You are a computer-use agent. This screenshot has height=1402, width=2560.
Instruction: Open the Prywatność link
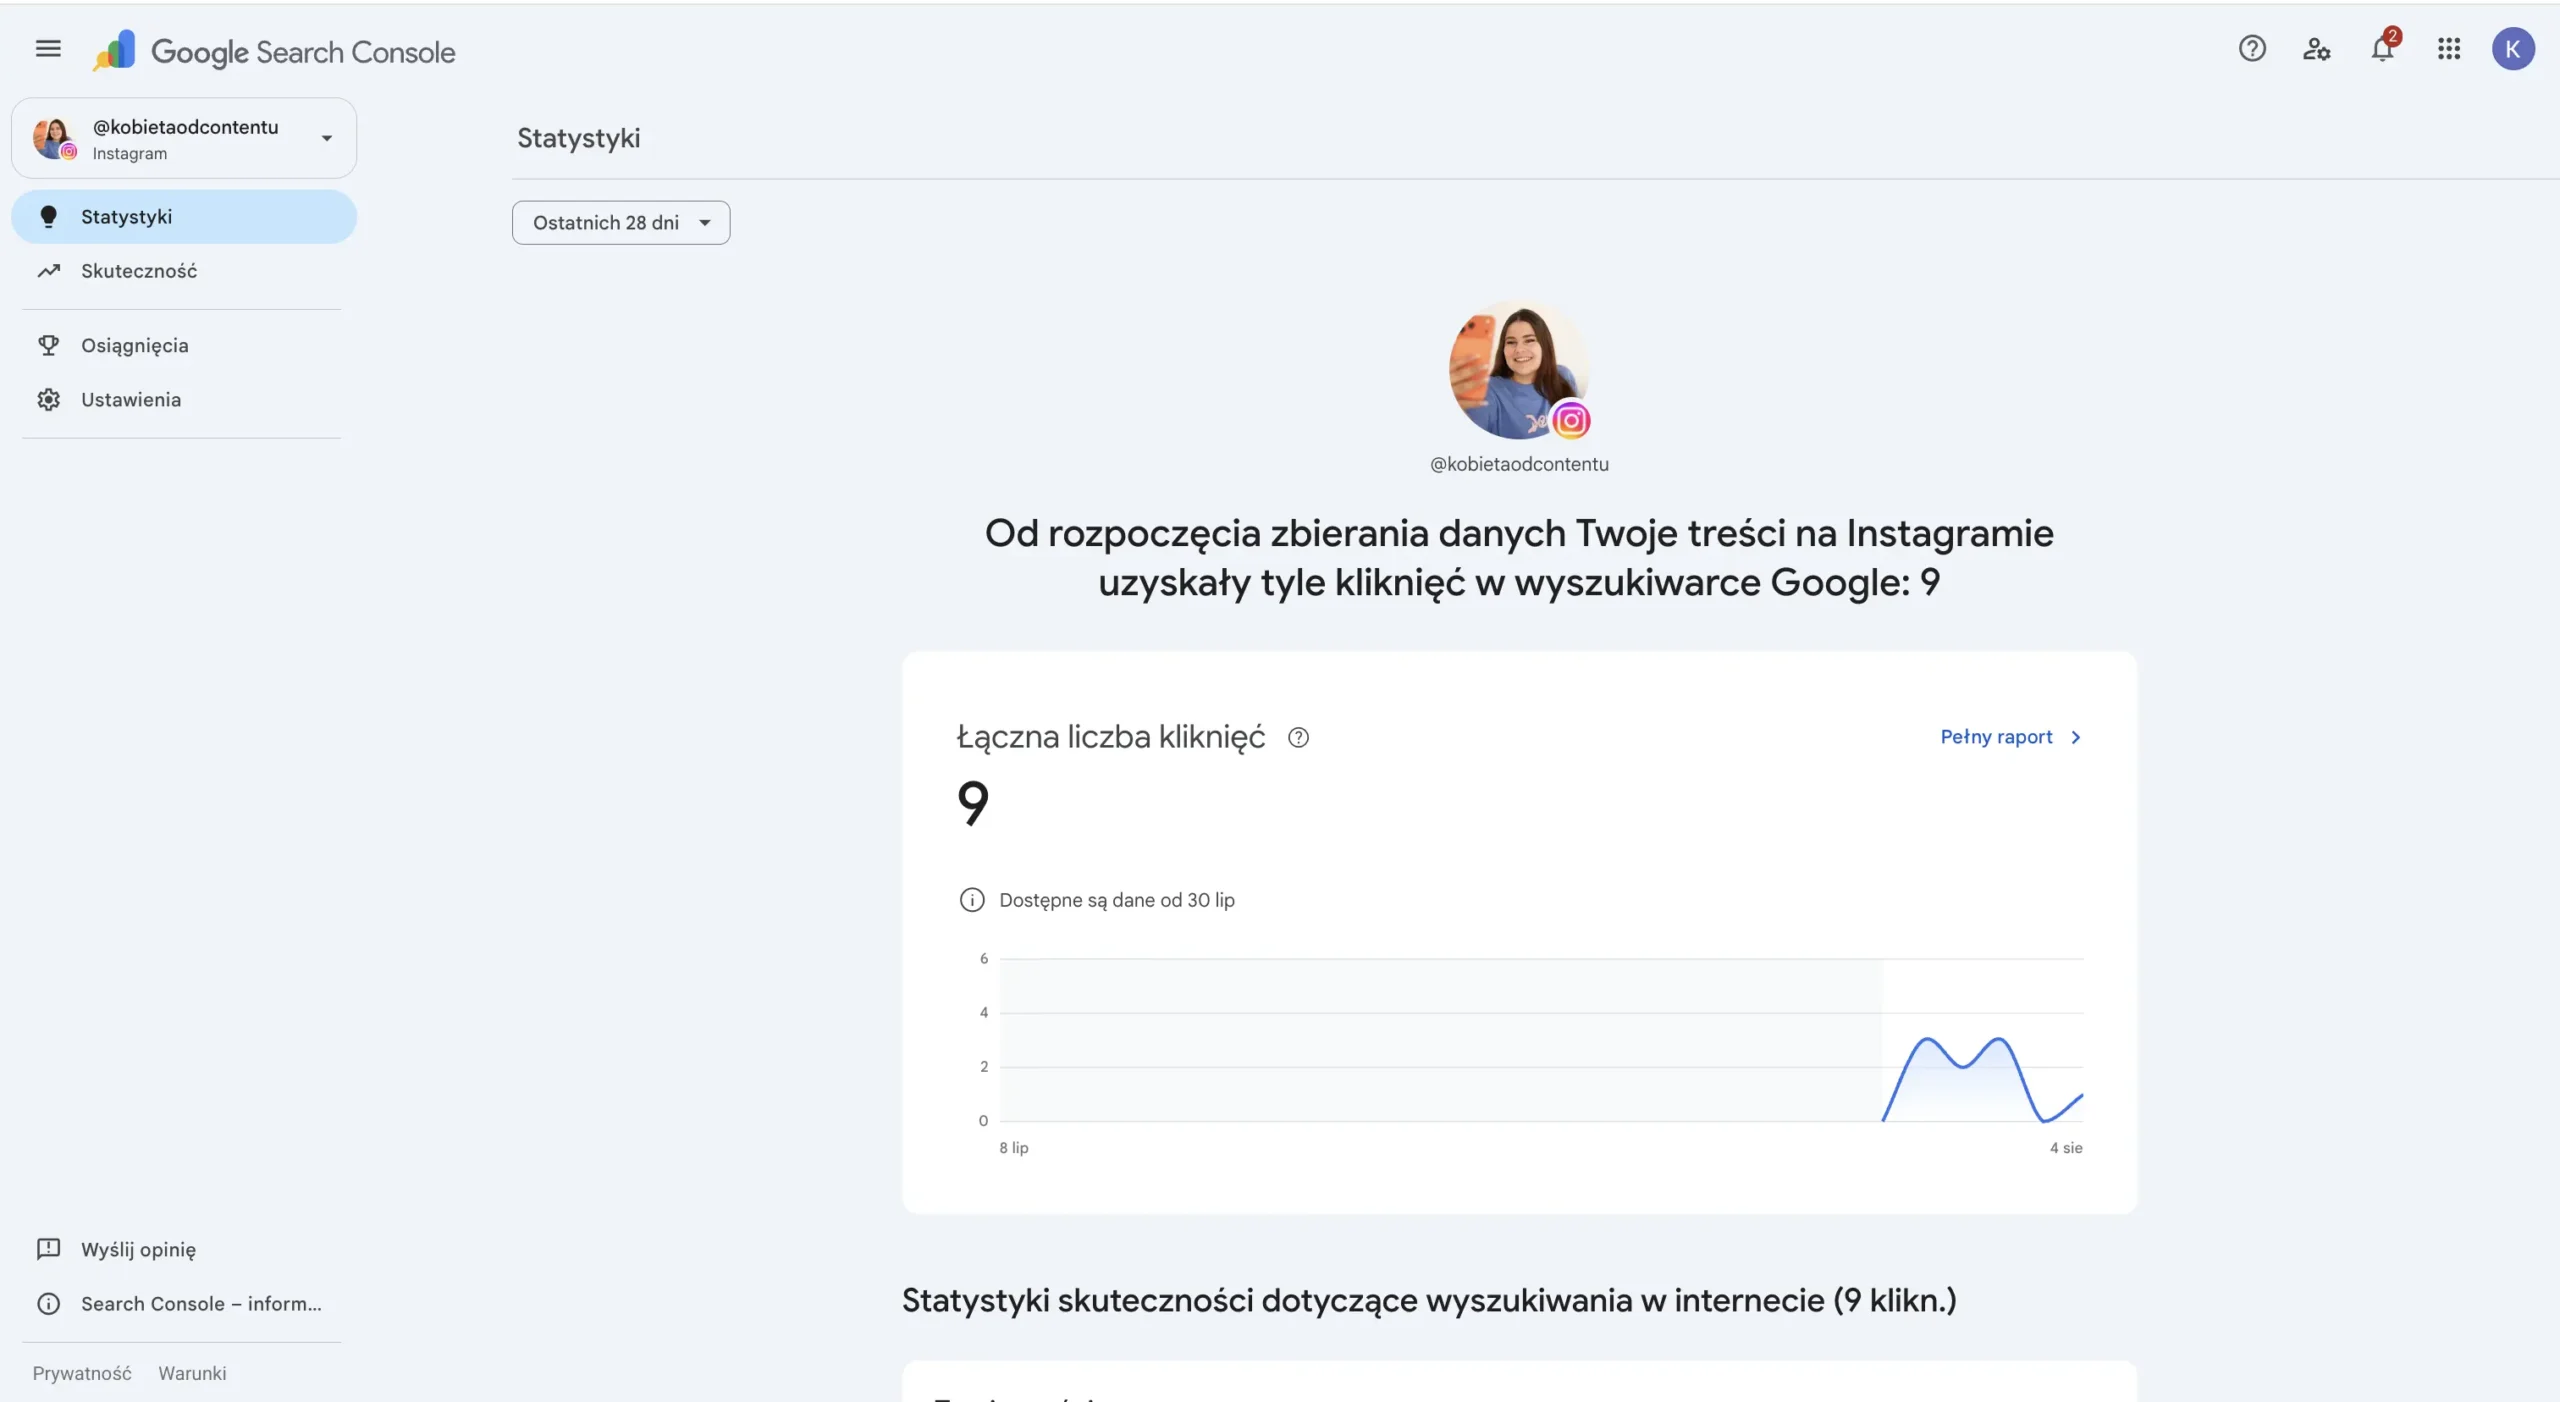pos(81,1374)
